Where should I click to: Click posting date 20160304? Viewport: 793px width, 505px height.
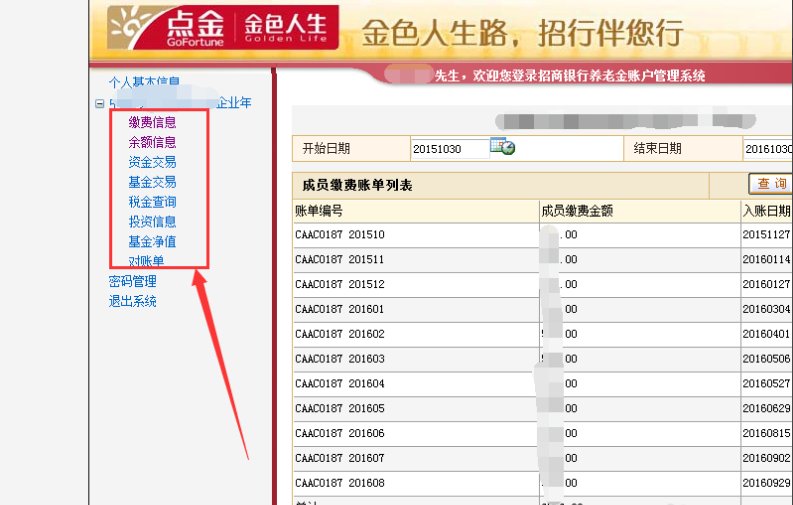[x=766, y=309]
